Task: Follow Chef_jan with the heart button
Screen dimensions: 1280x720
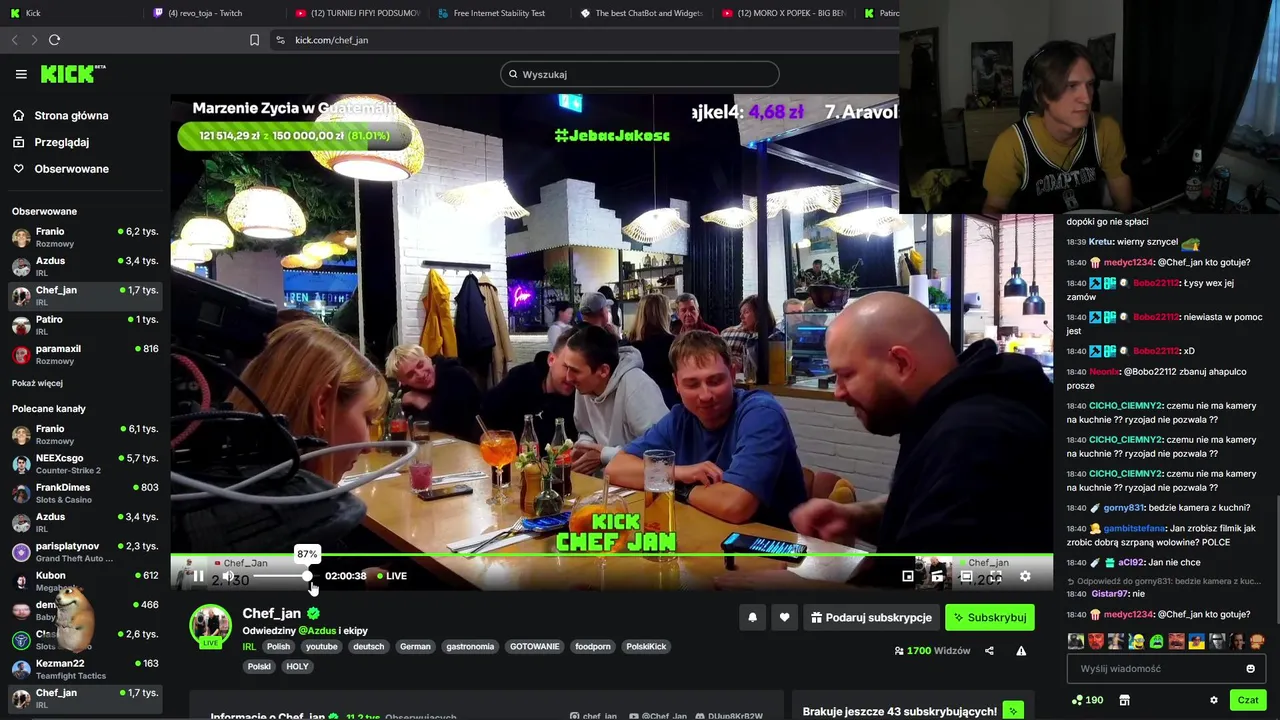Action: pyautogui.click(x=784, y=618)
